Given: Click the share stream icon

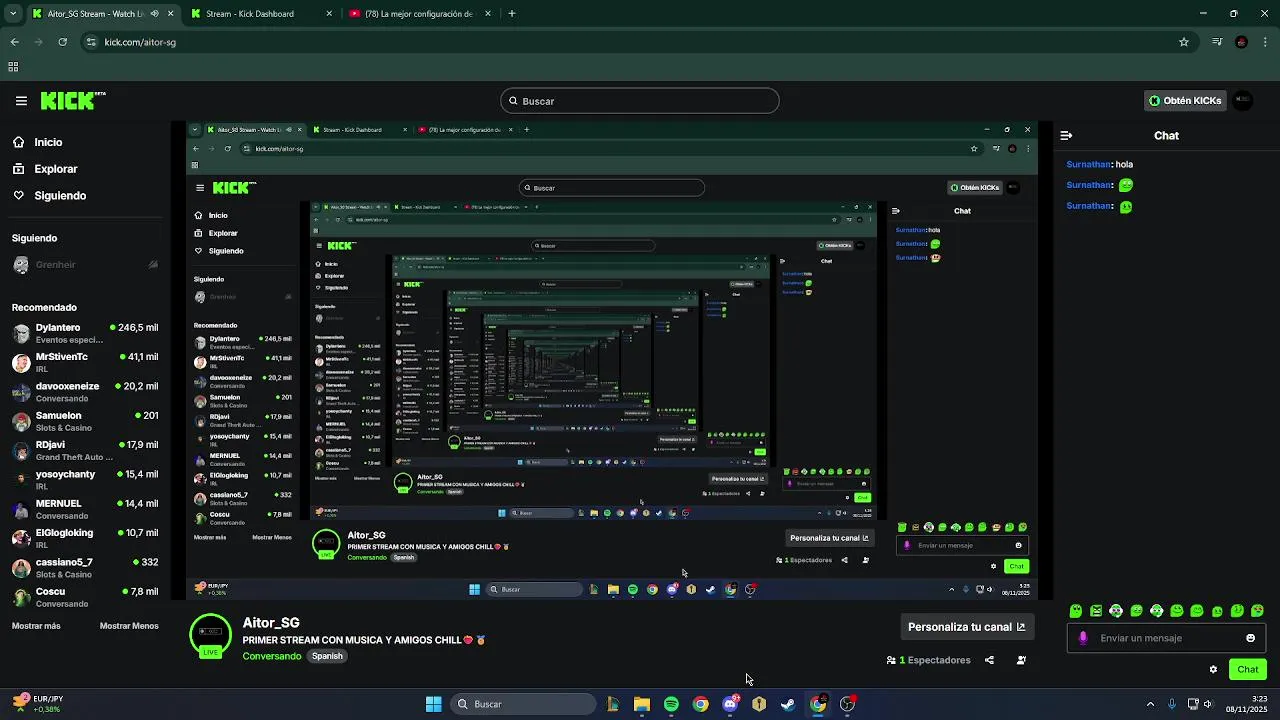Looking at the screenshot, I should coord(989,660).
